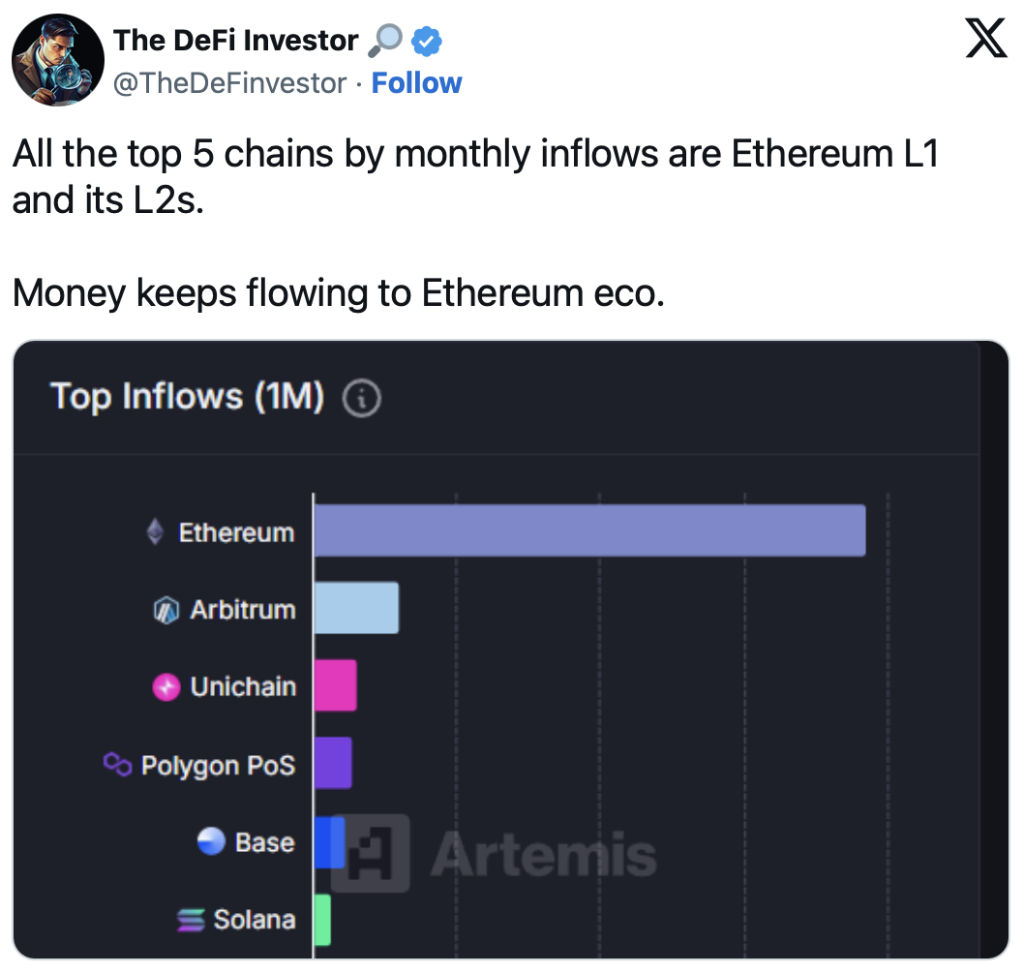Open the X logo link
Image resolution: width=1024 pixels, height=974 pixels.
pos(985,39)
